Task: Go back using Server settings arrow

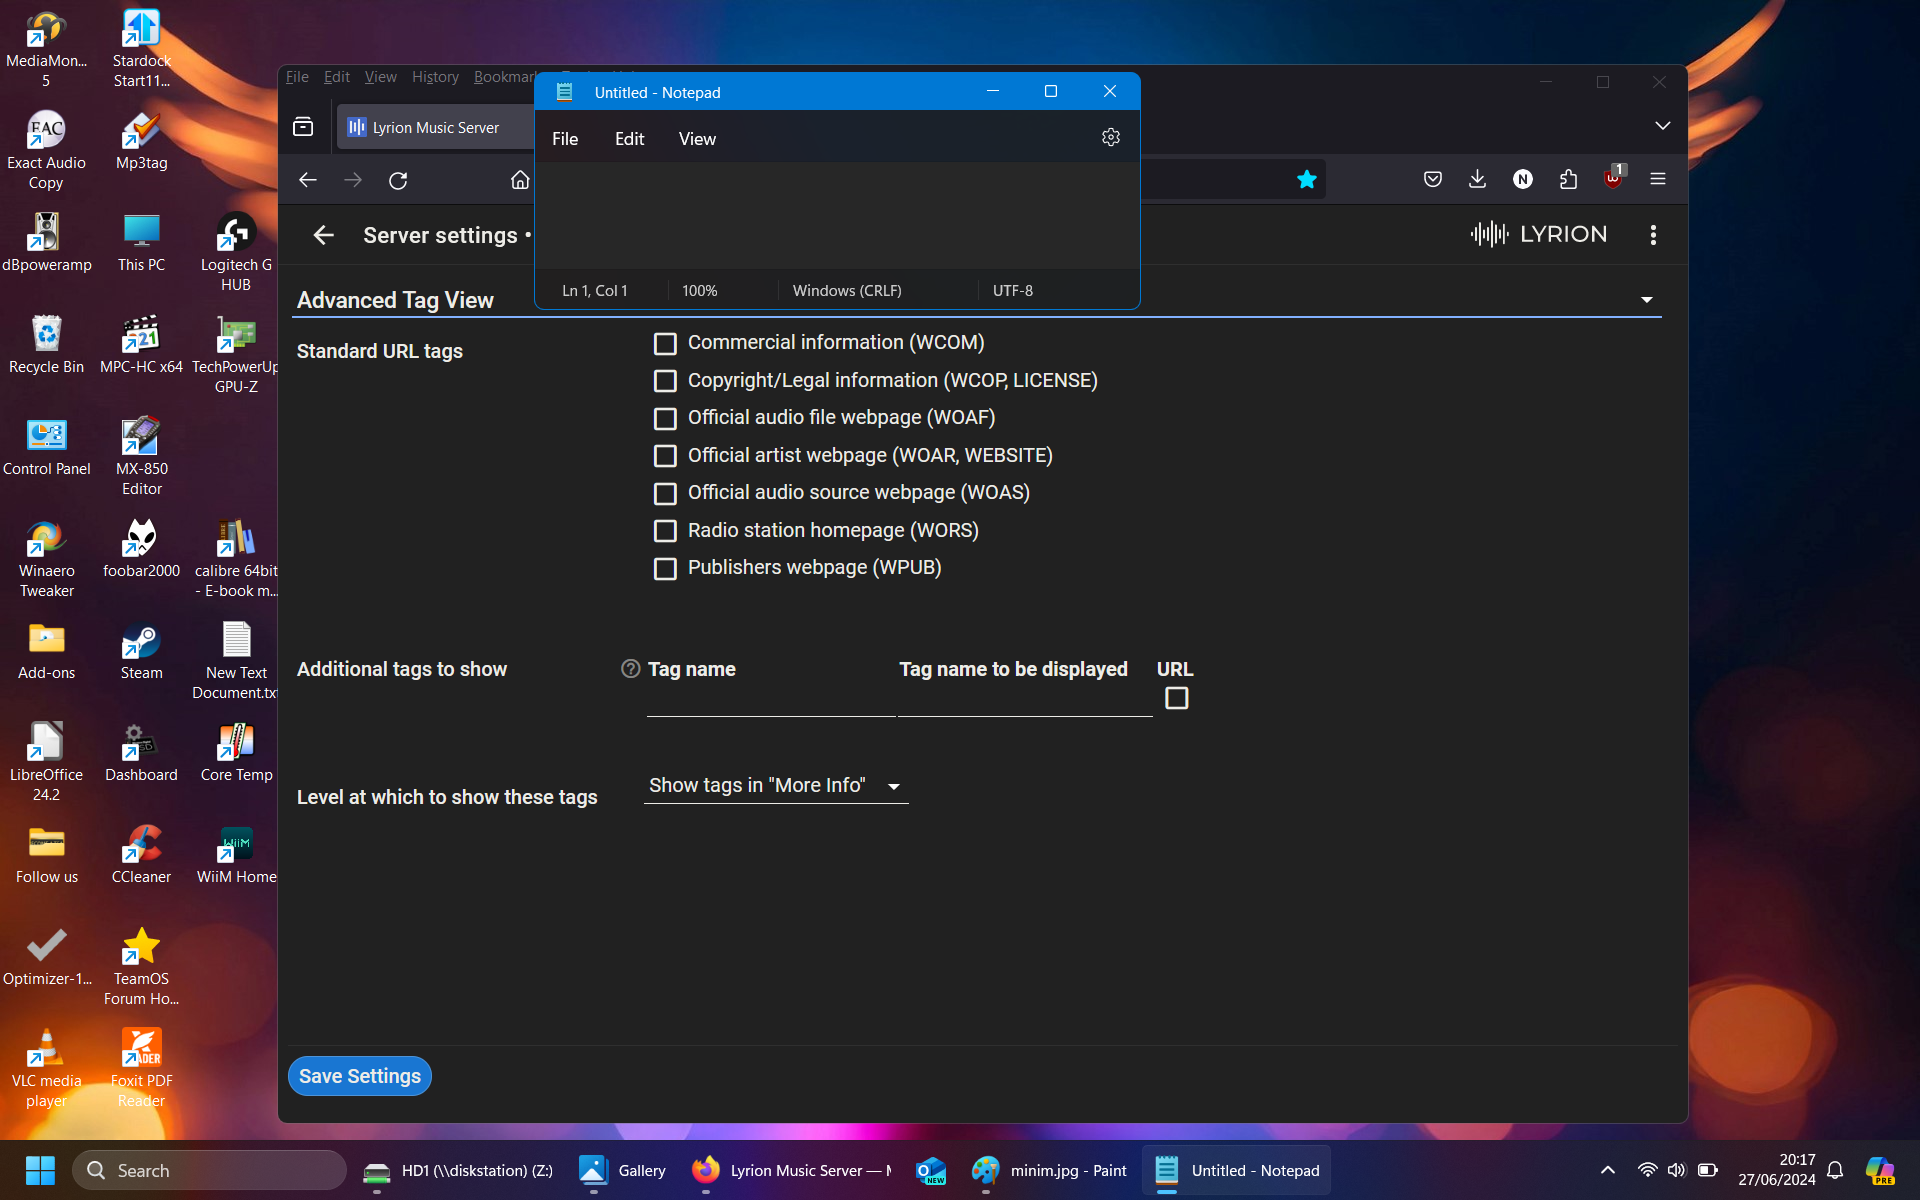Action: point(323,235)
